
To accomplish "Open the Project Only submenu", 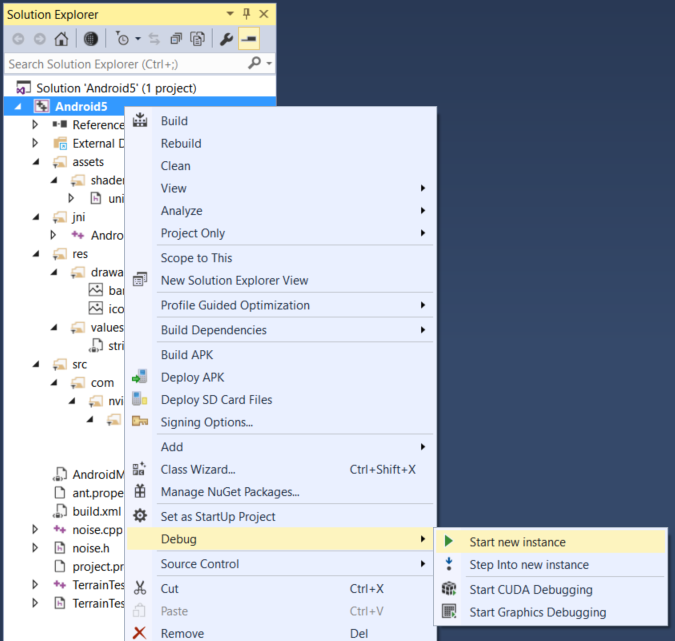I will pyautogui.click(x=281, y=233).
